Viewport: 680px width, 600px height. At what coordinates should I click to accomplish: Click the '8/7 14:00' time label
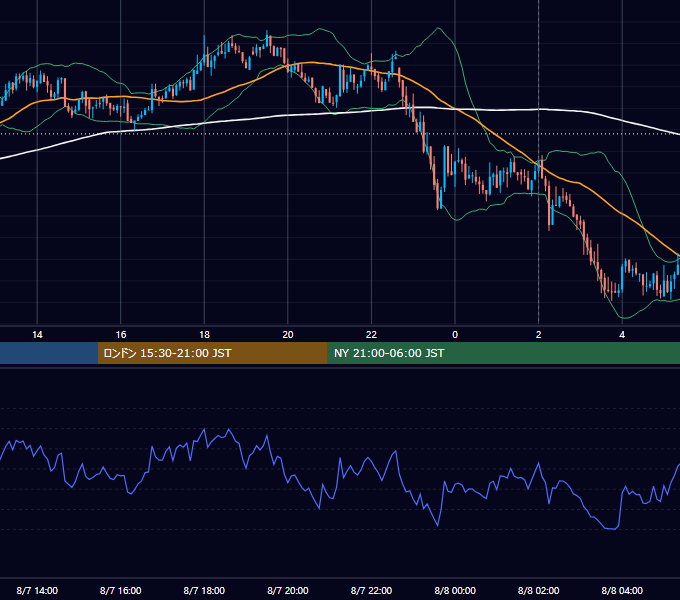(37, 590)
